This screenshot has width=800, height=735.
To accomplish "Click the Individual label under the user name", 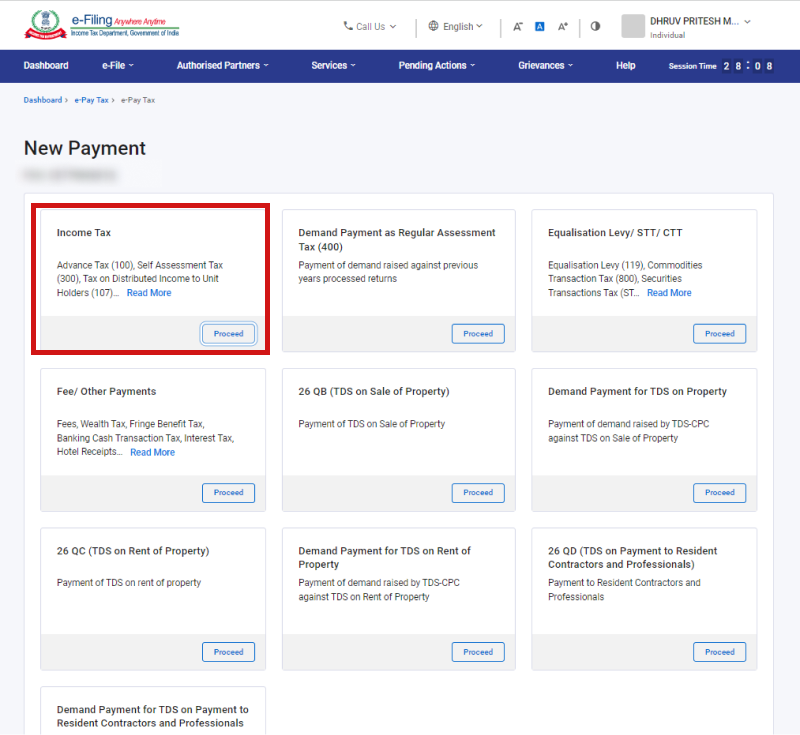I will point(667,35).
